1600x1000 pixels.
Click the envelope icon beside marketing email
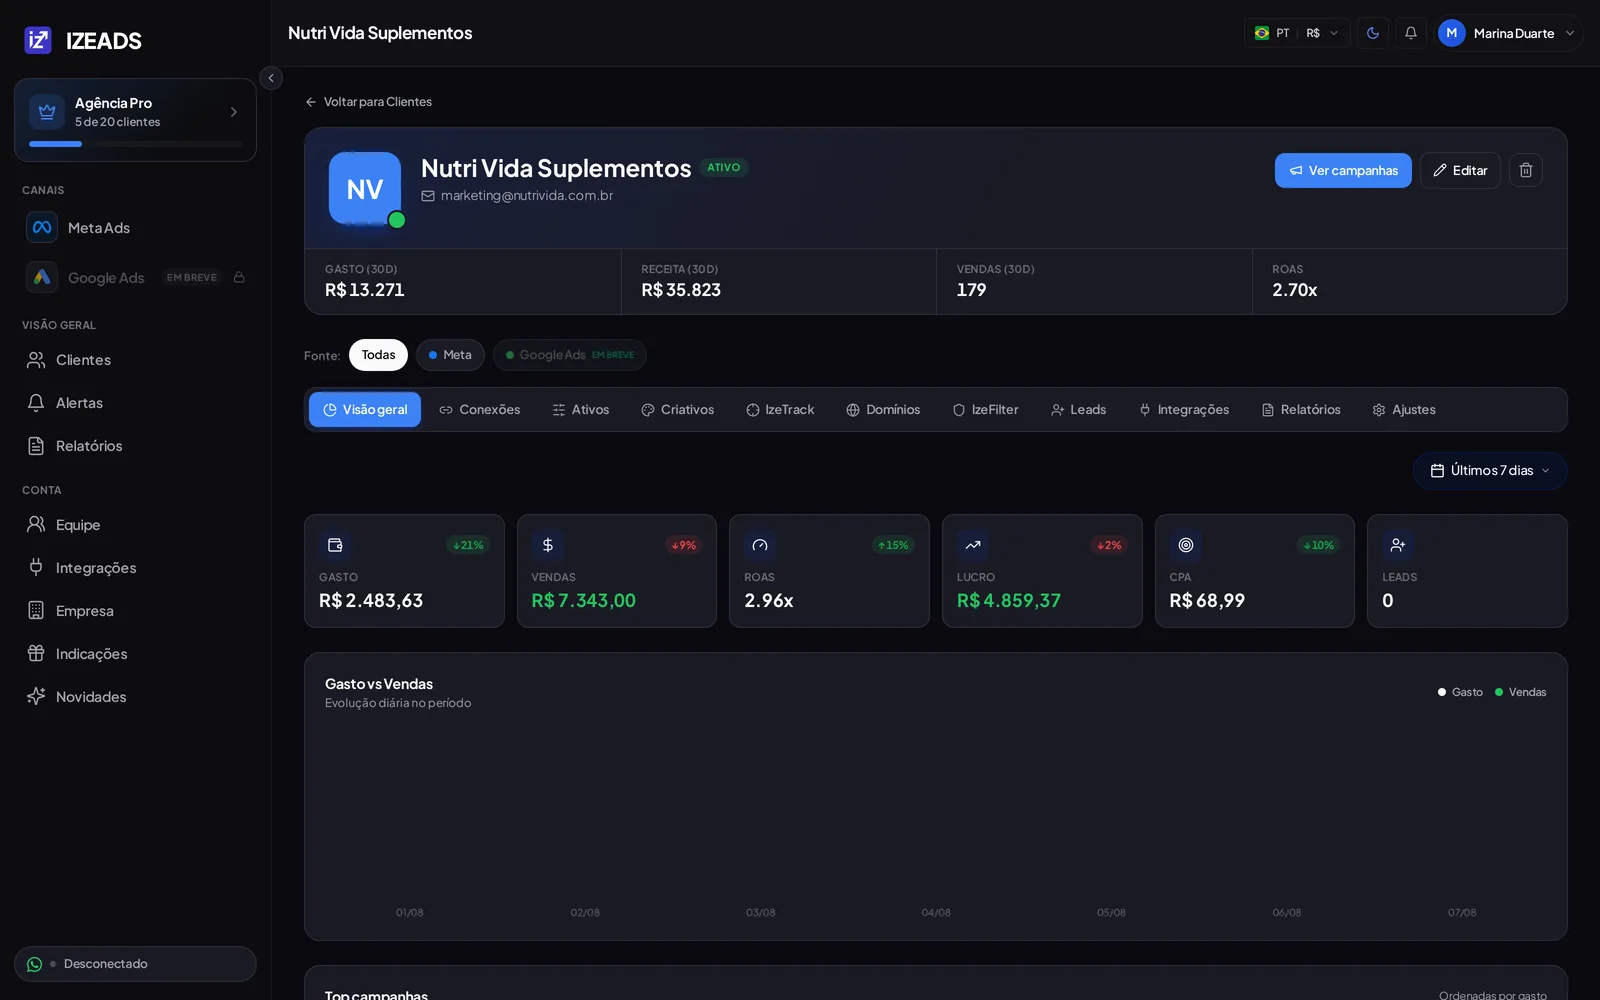(428, 196)
